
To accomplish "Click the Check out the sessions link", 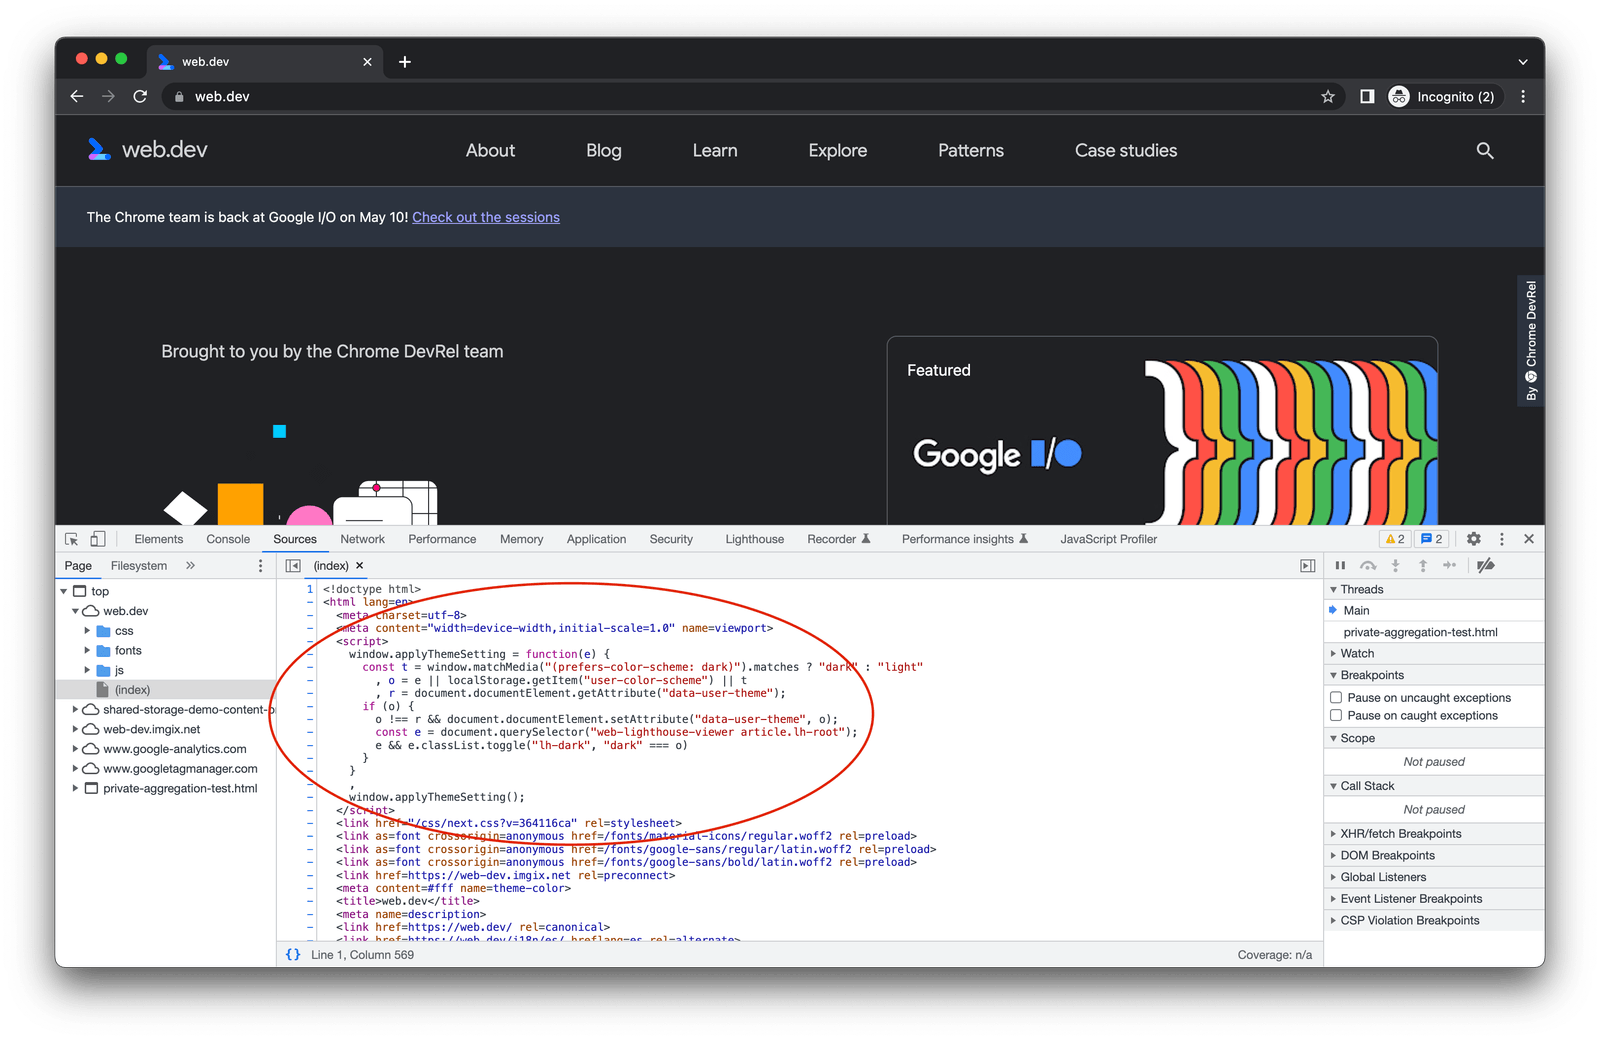I will [x=486, y=217].
